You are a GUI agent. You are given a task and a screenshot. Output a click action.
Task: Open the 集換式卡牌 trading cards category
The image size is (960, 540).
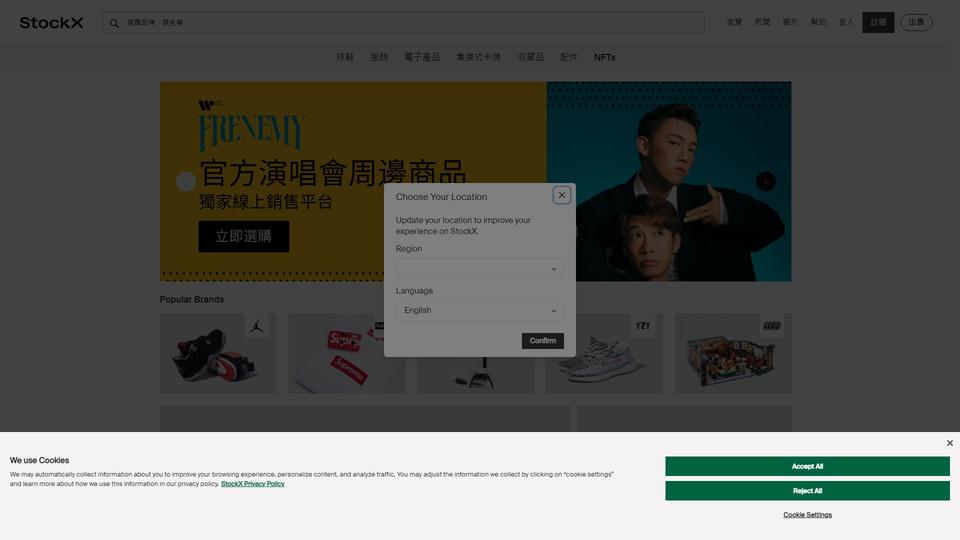pos(478,57)
